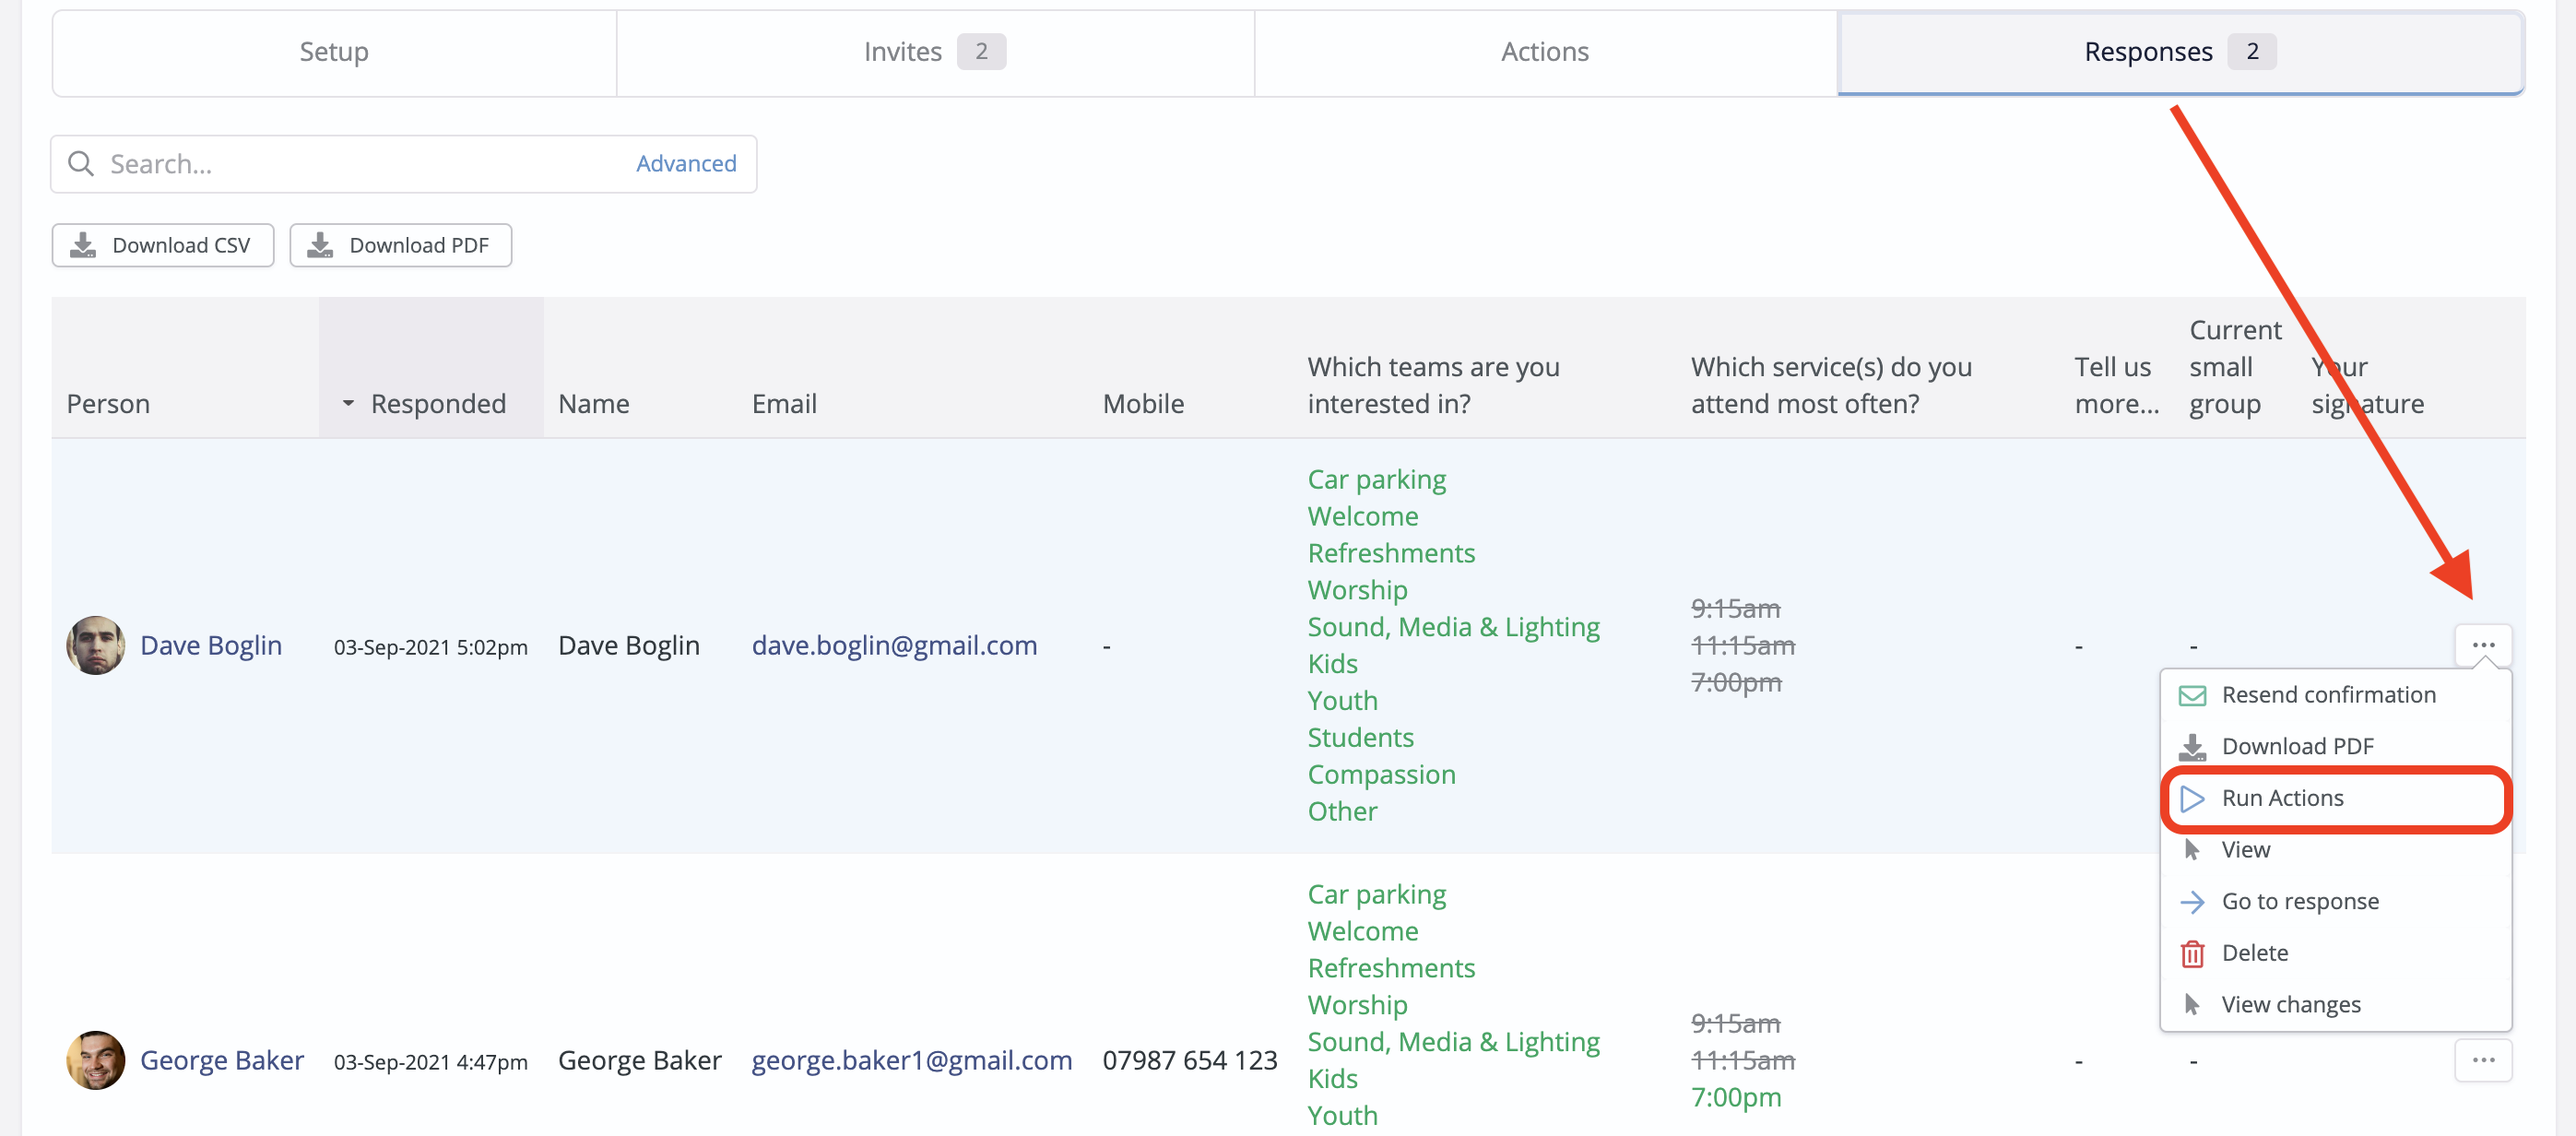The height and width of the screenshot is (1136, 2576).
Task: Select View changes in the context menu
Action: tap(2290, 1004)
